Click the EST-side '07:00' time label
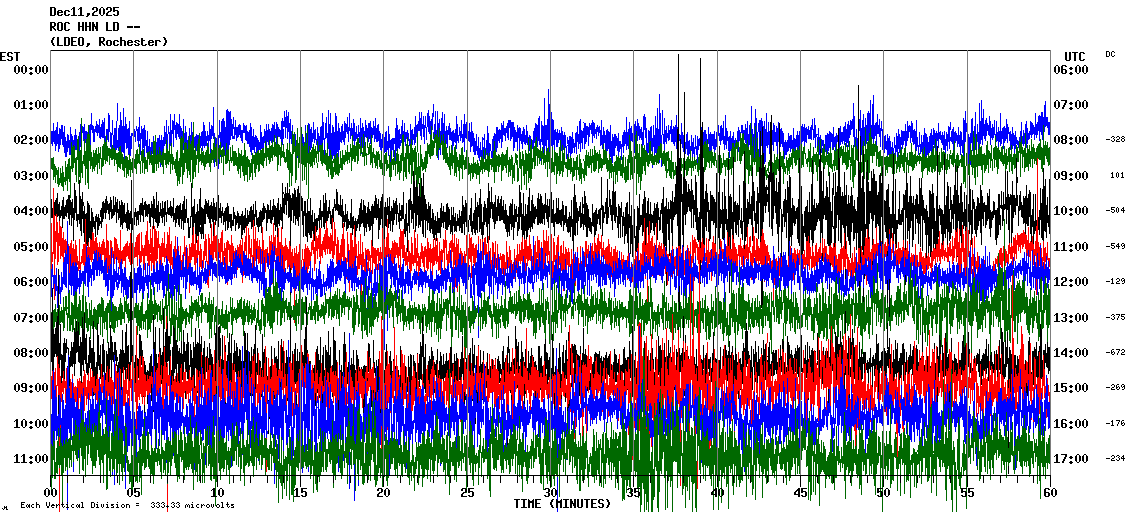The width and height of the screenshot is (1130, 519). coord(31,317)
